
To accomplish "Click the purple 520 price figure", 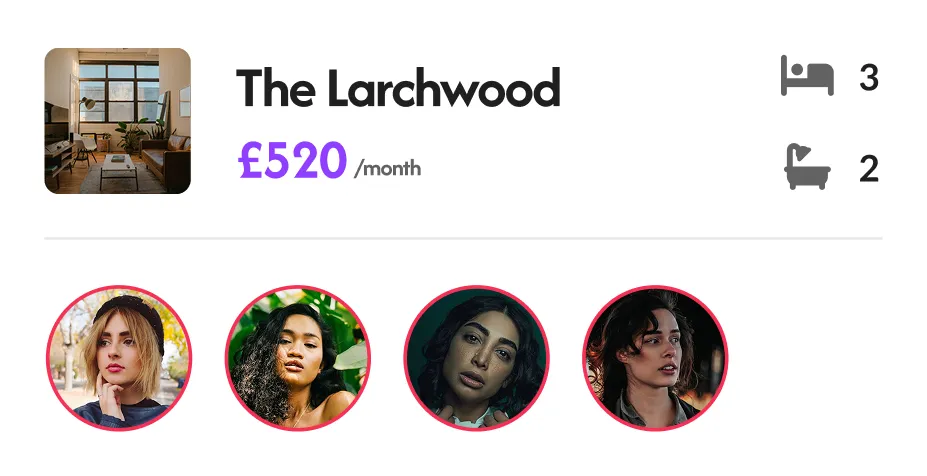I will tap(305, 160).
